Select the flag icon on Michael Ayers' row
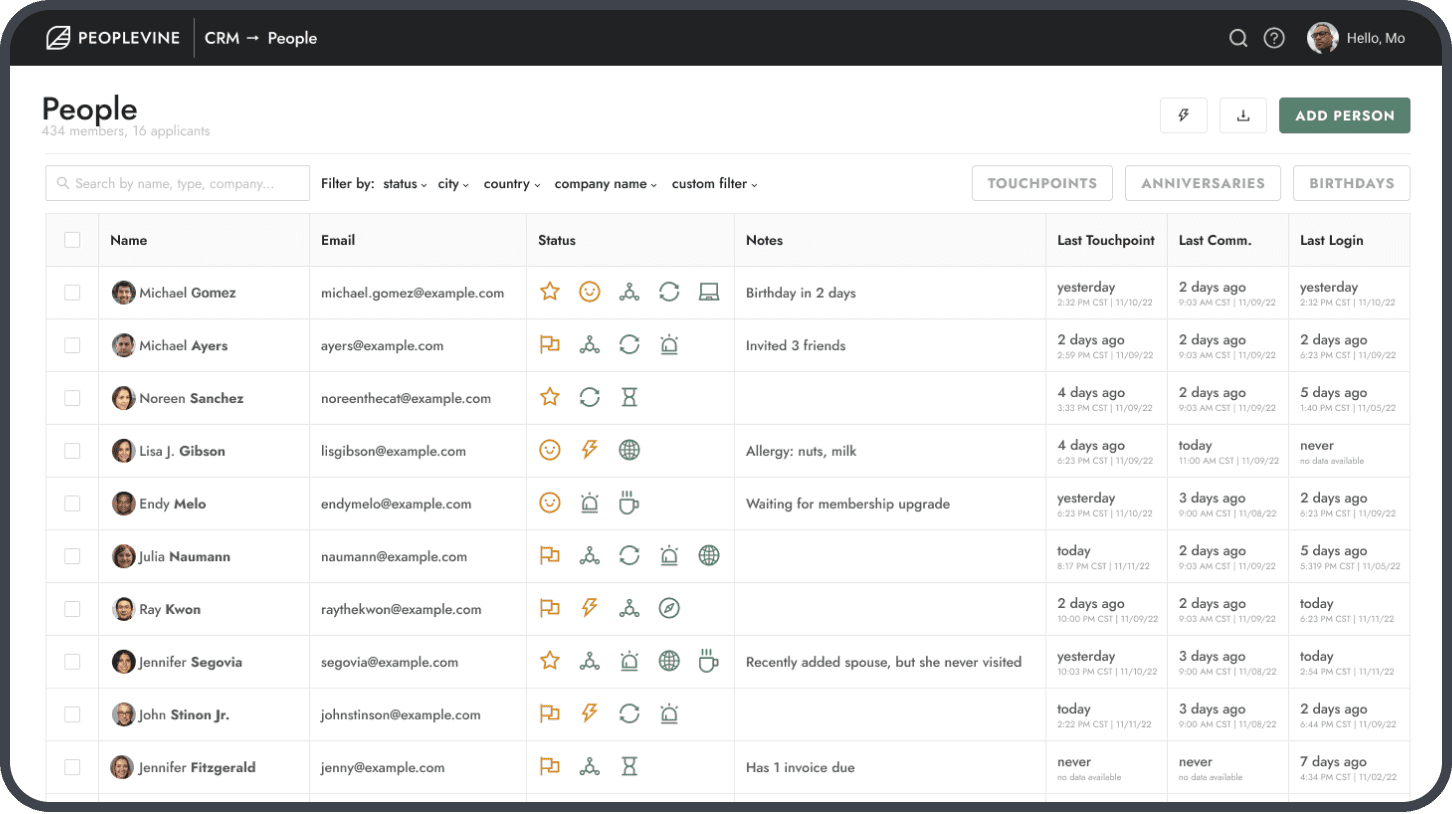Viewport: 1452px width, 814px height. coord(550,344)
